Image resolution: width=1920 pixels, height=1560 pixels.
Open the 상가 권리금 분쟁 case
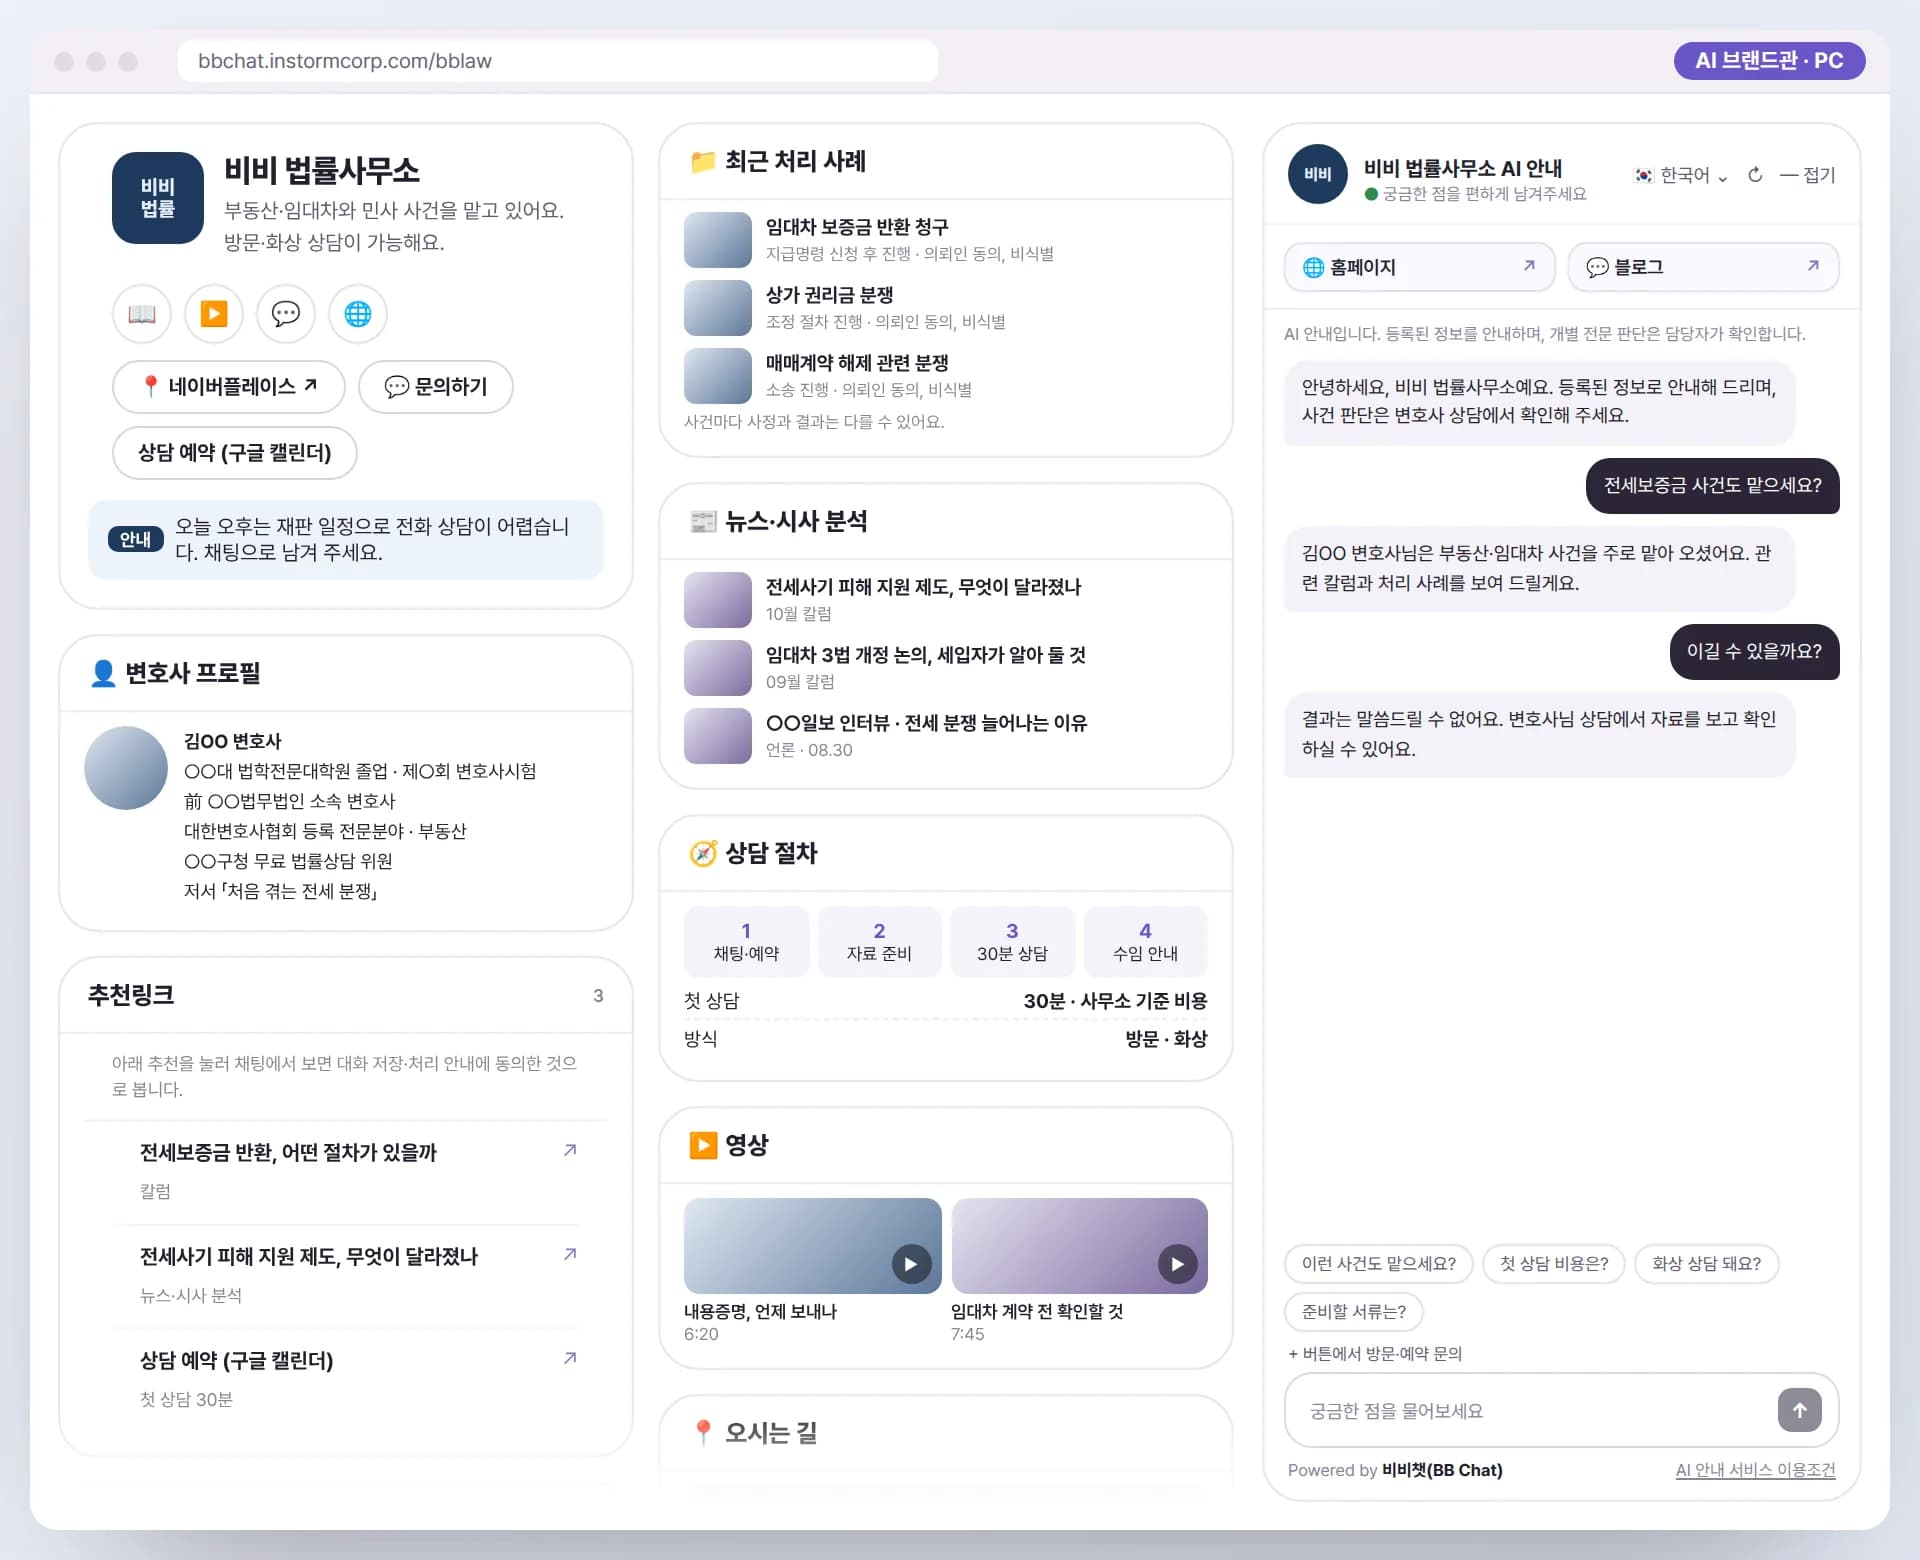tap(945, 308)
